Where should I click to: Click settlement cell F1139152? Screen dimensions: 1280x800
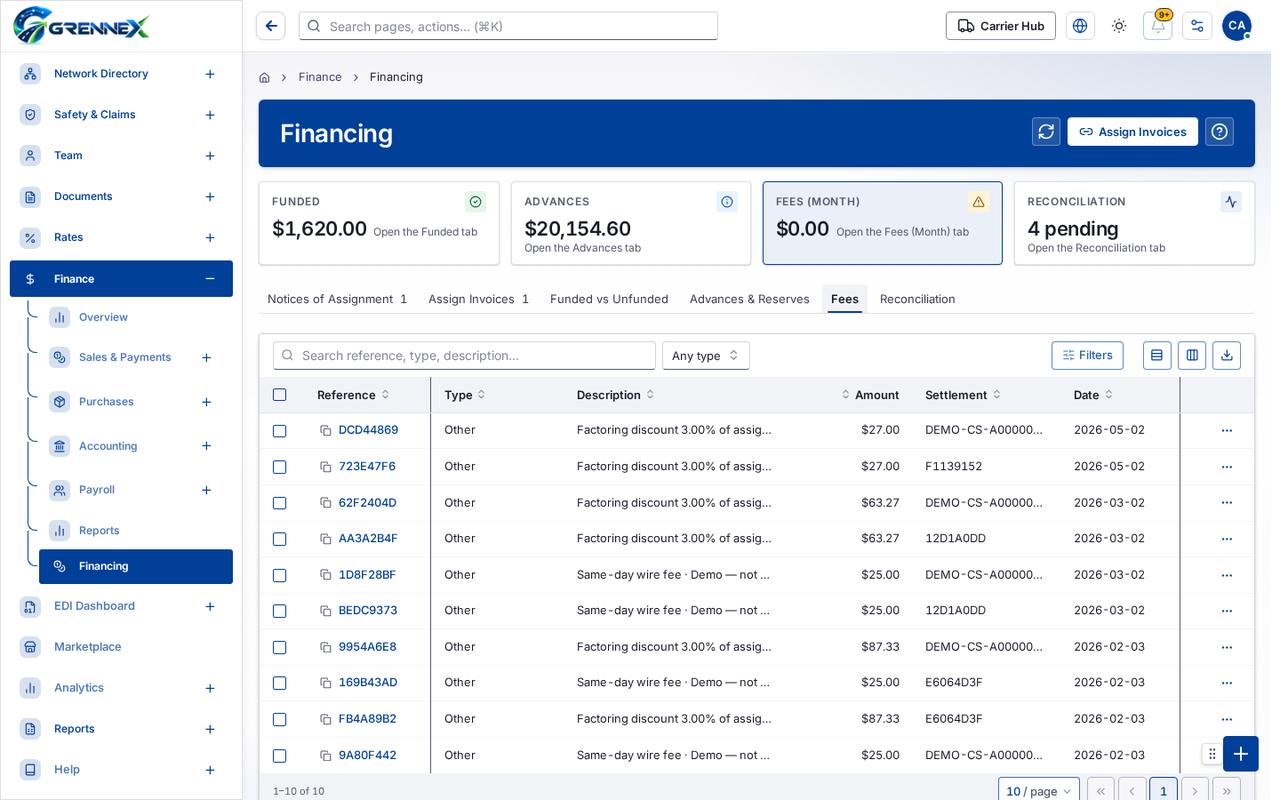tap(953, 467)
